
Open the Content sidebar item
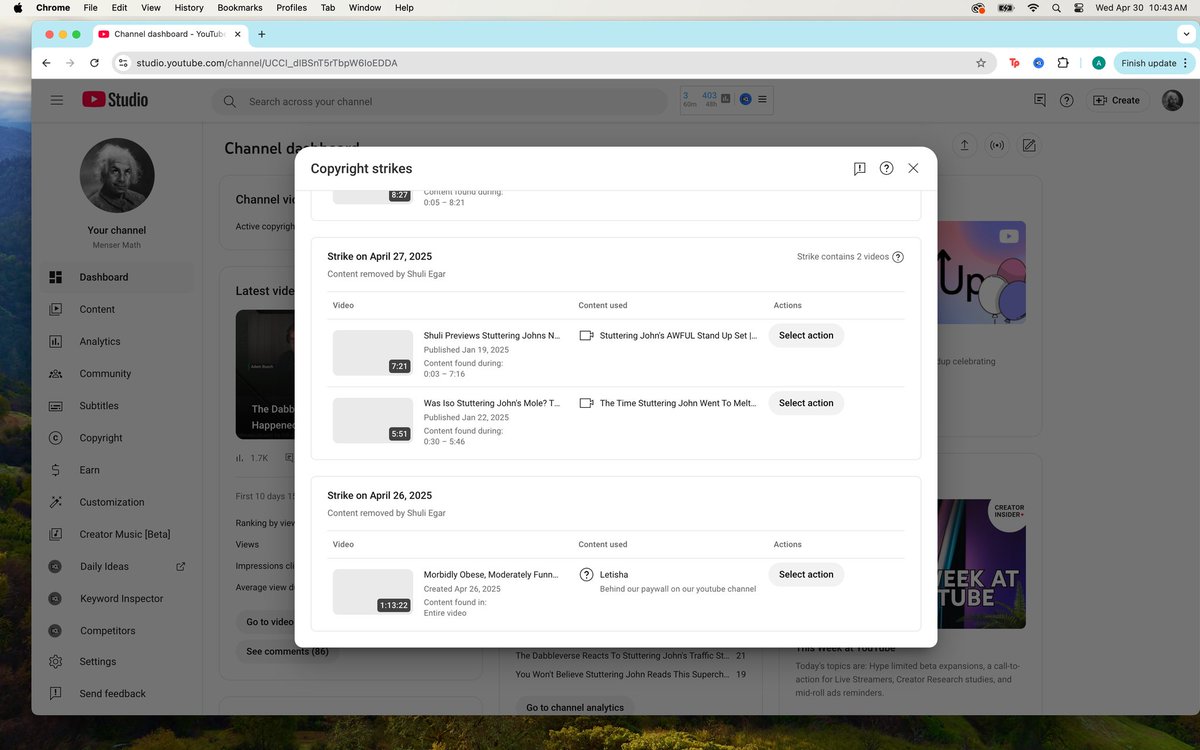tap(117, 309)
